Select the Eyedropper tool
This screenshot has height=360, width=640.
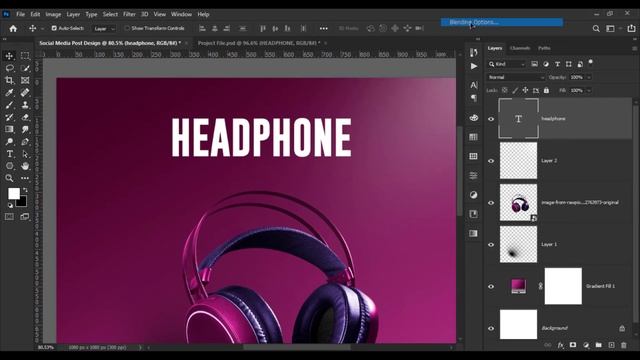(9, 93)
